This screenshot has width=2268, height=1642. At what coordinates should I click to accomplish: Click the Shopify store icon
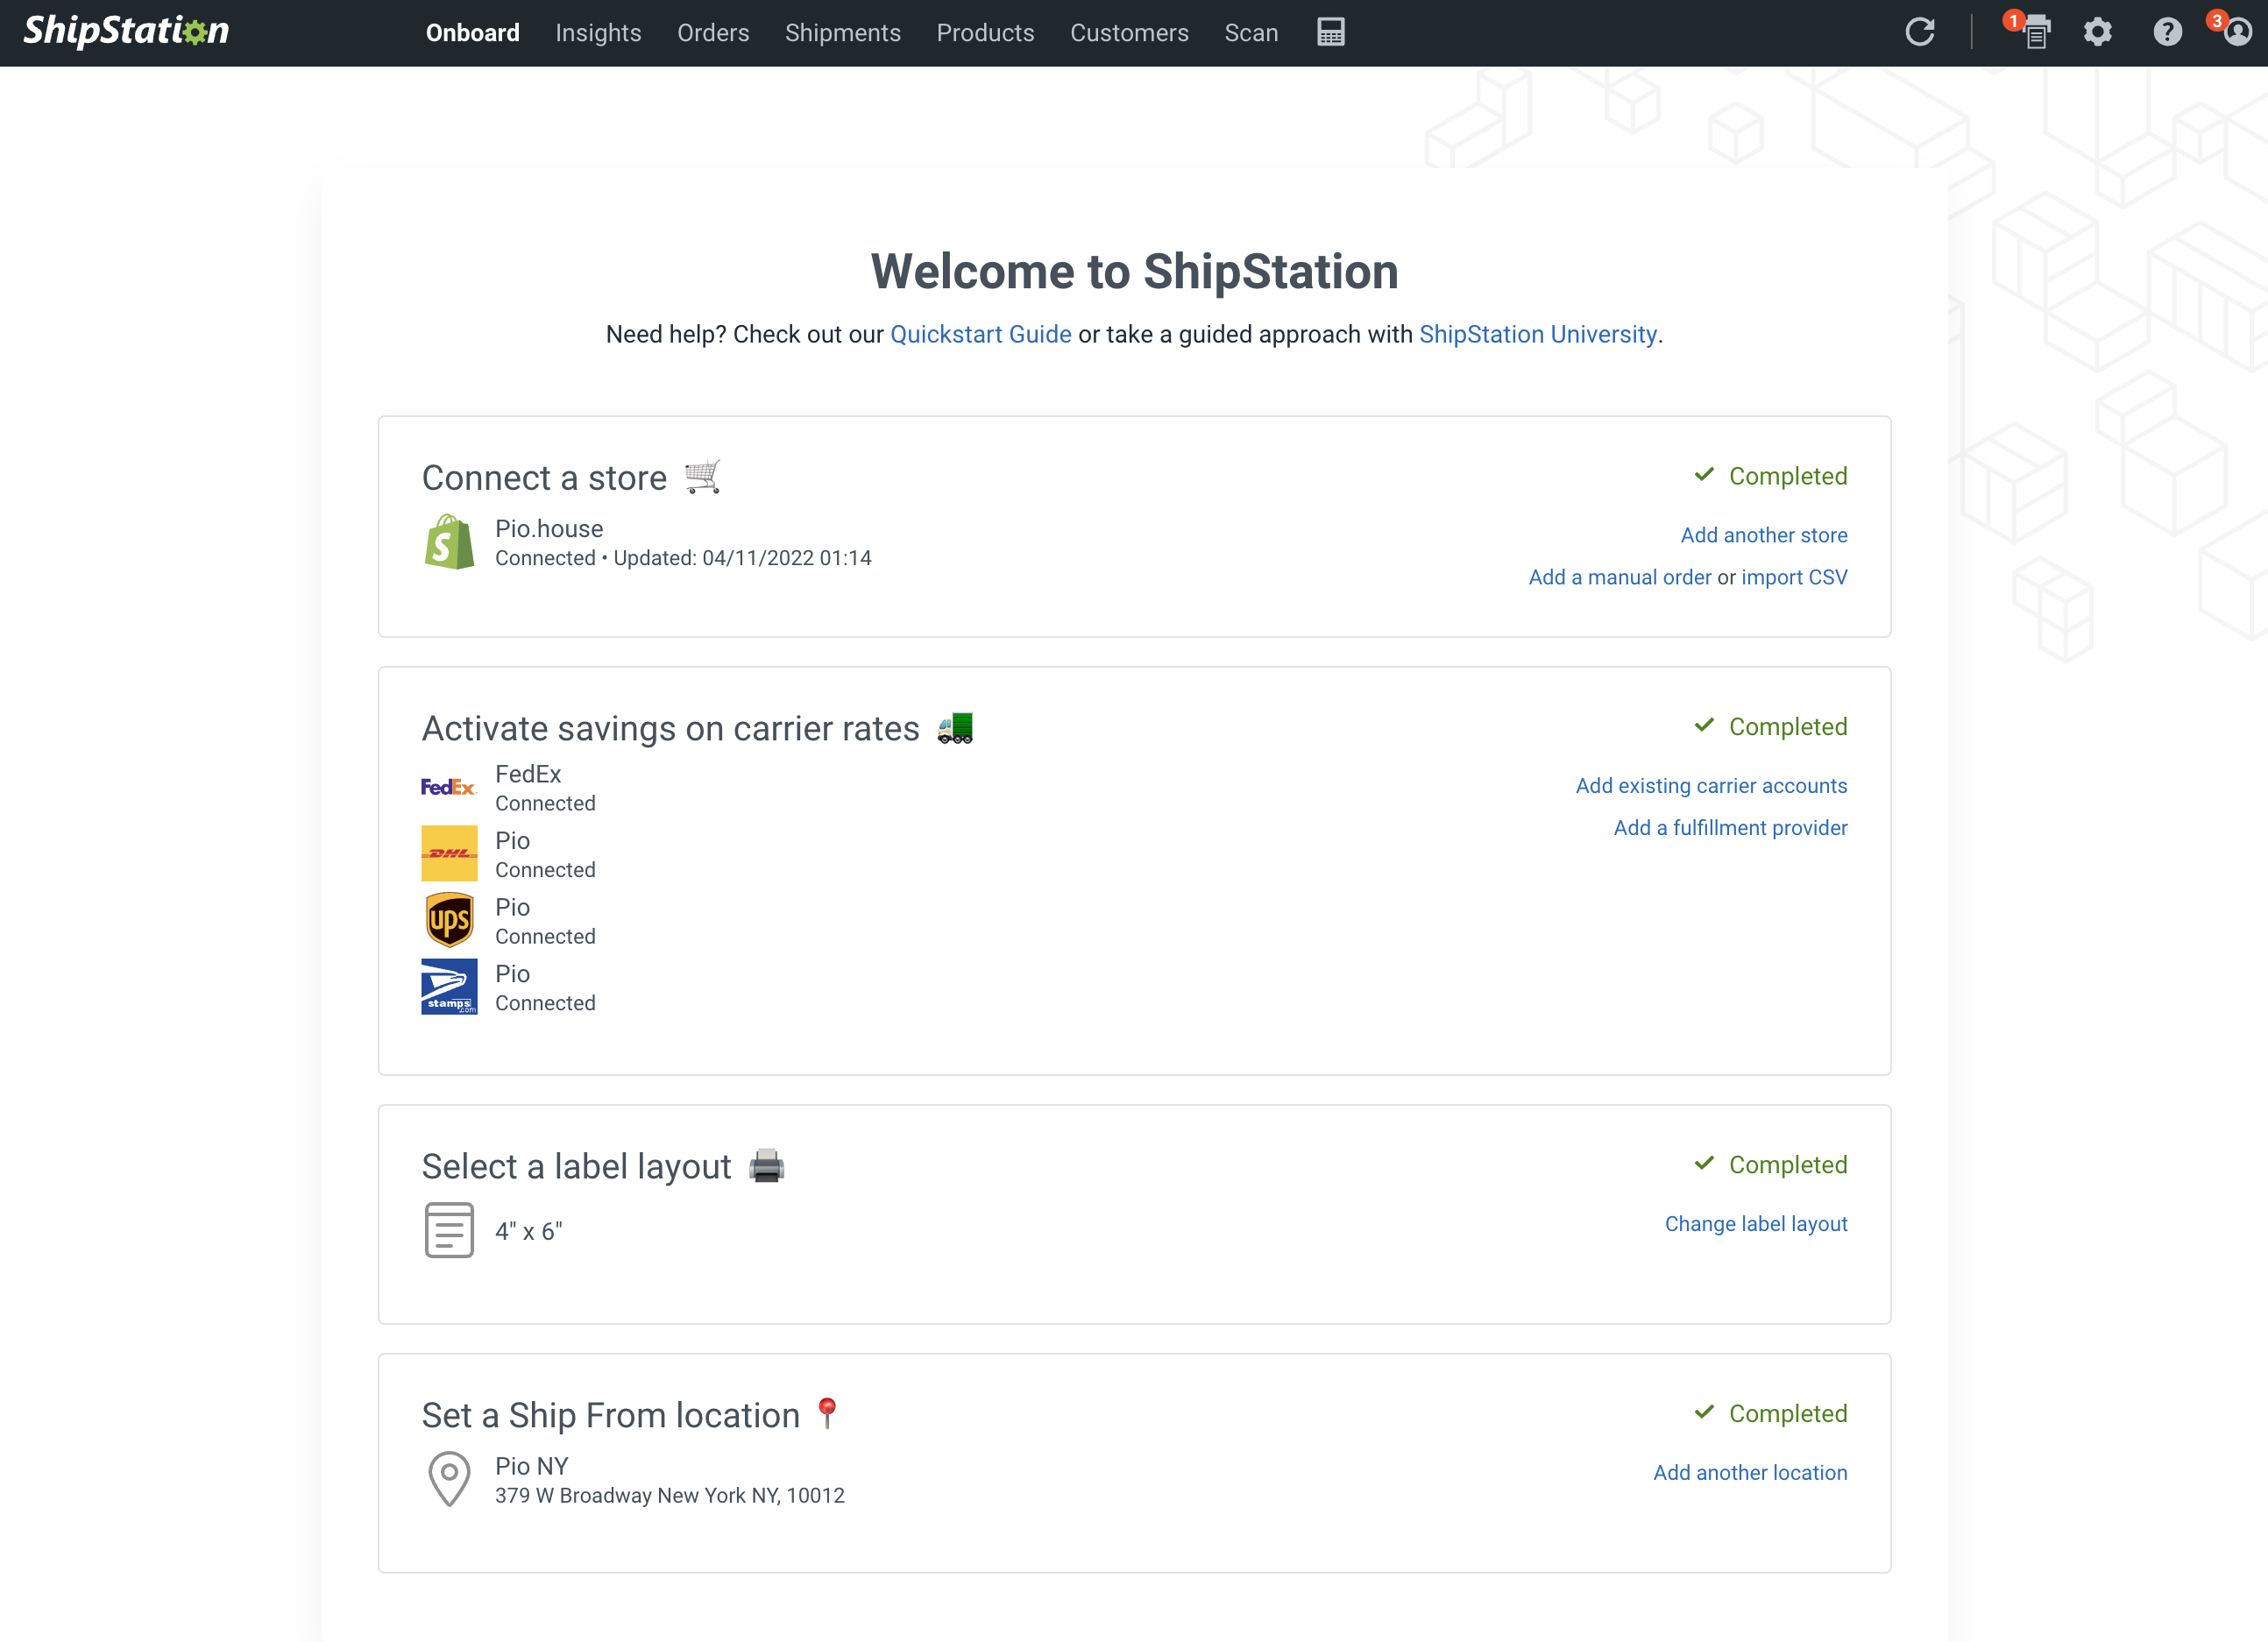(x=449, y=542)
